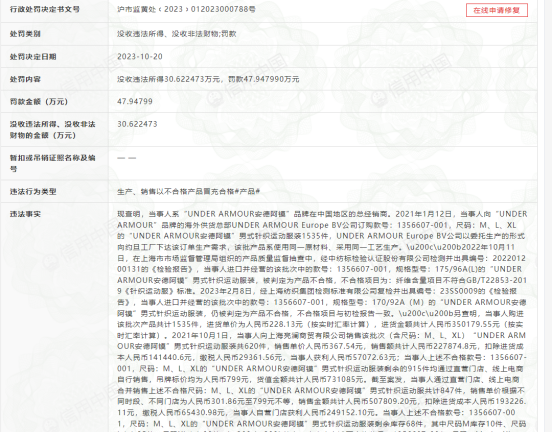This screenshot has width=552, height=432.
Task: Select the 处罚内容 row label
Action: point(25,79)
